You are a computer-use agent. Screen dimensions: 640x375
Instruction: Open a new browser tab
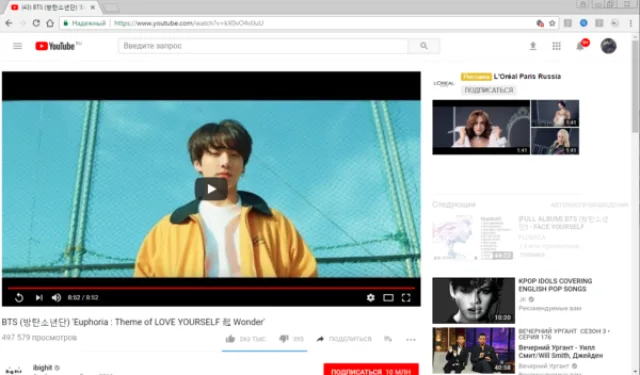coord(110,8)
